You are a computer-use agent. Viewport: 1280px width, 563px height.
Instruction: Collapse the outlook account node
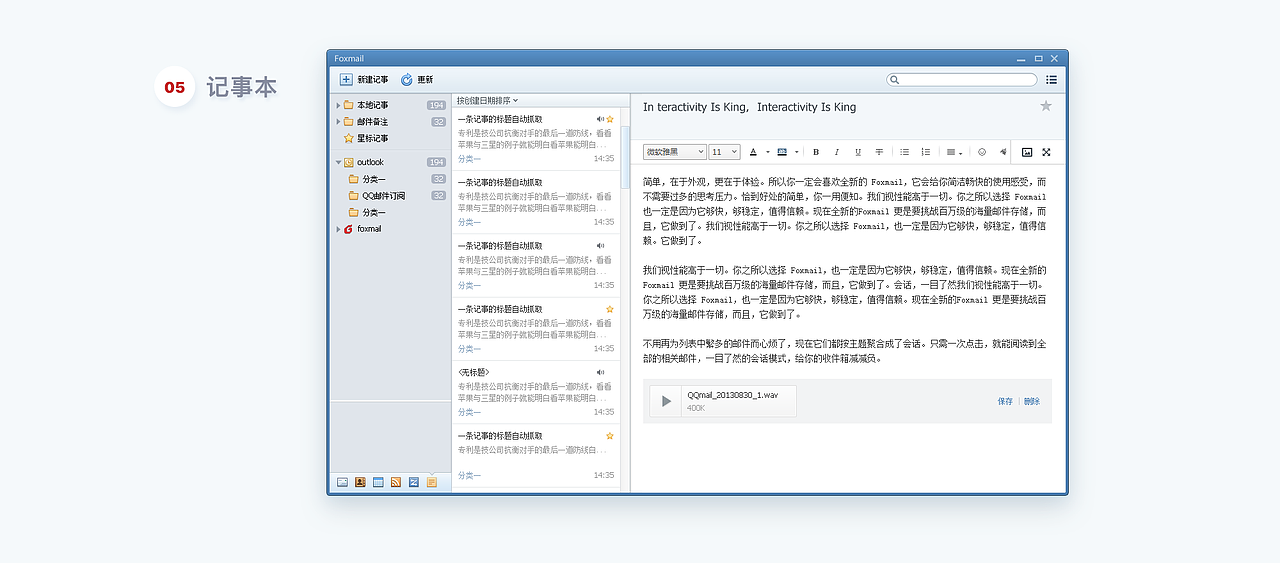tap(338, 162)
